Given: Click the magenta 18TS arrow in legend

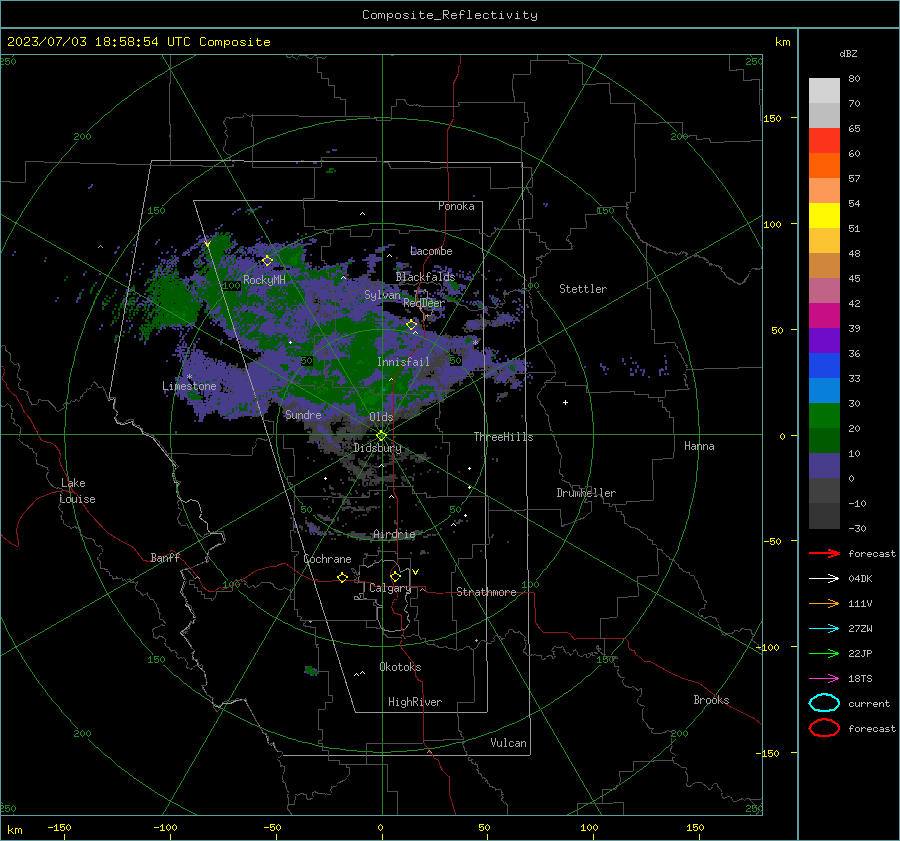Looking at the screenshot, I should coord(824,679).
